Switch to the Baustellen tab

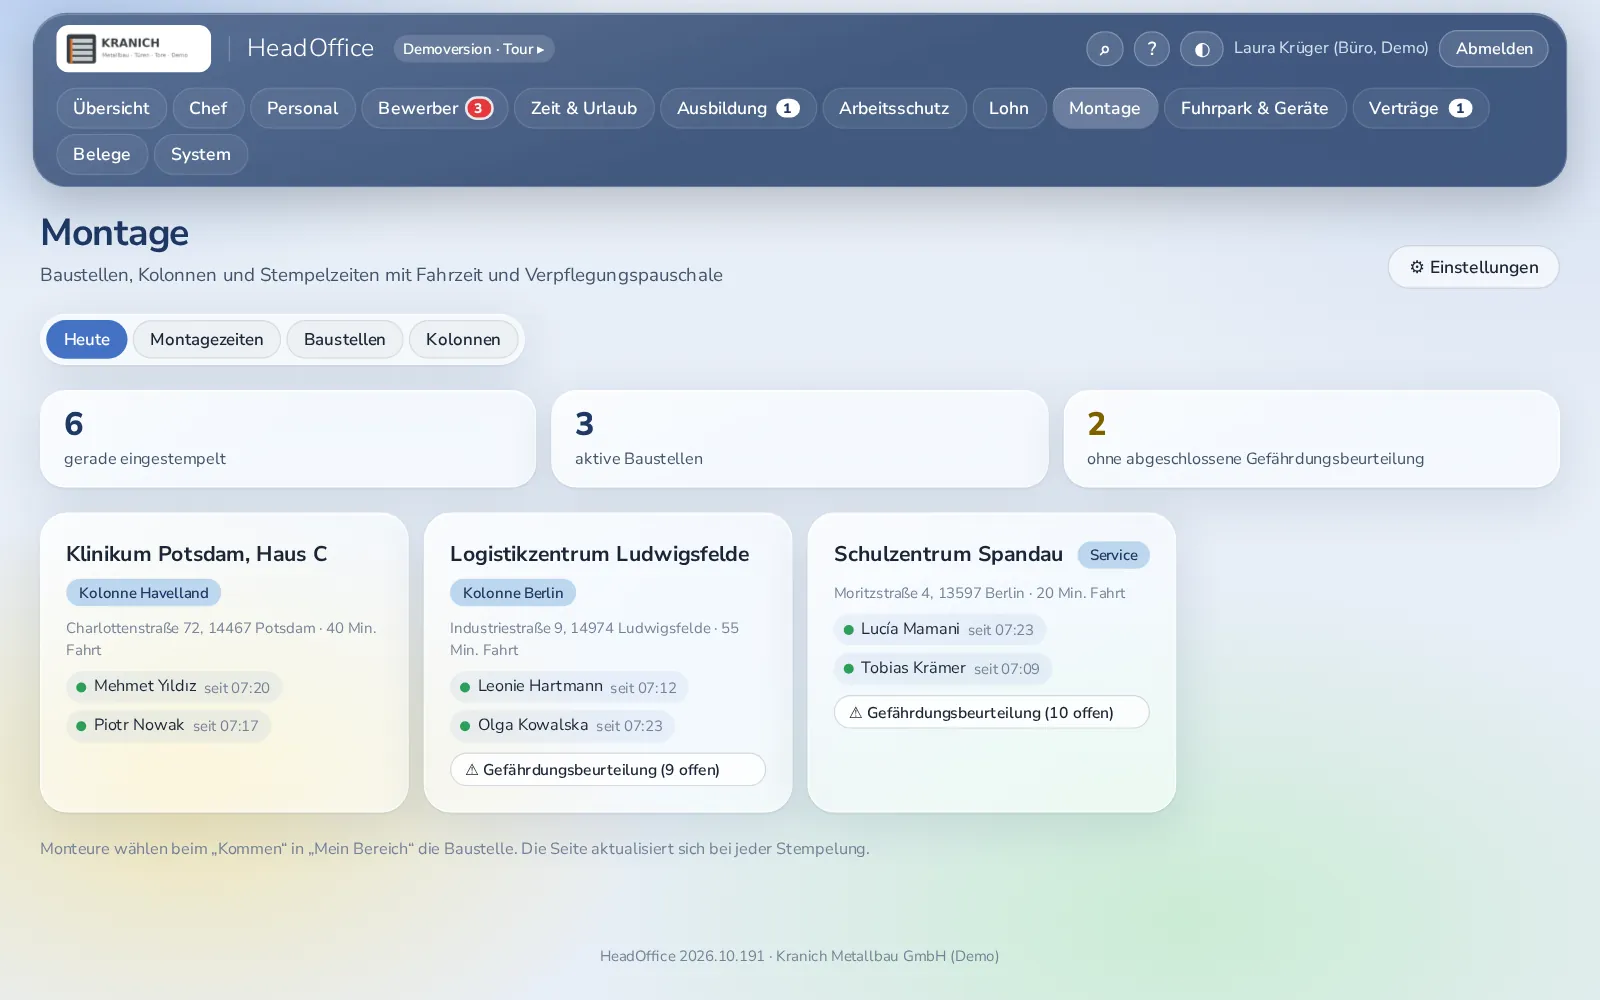tap(345, 339)
